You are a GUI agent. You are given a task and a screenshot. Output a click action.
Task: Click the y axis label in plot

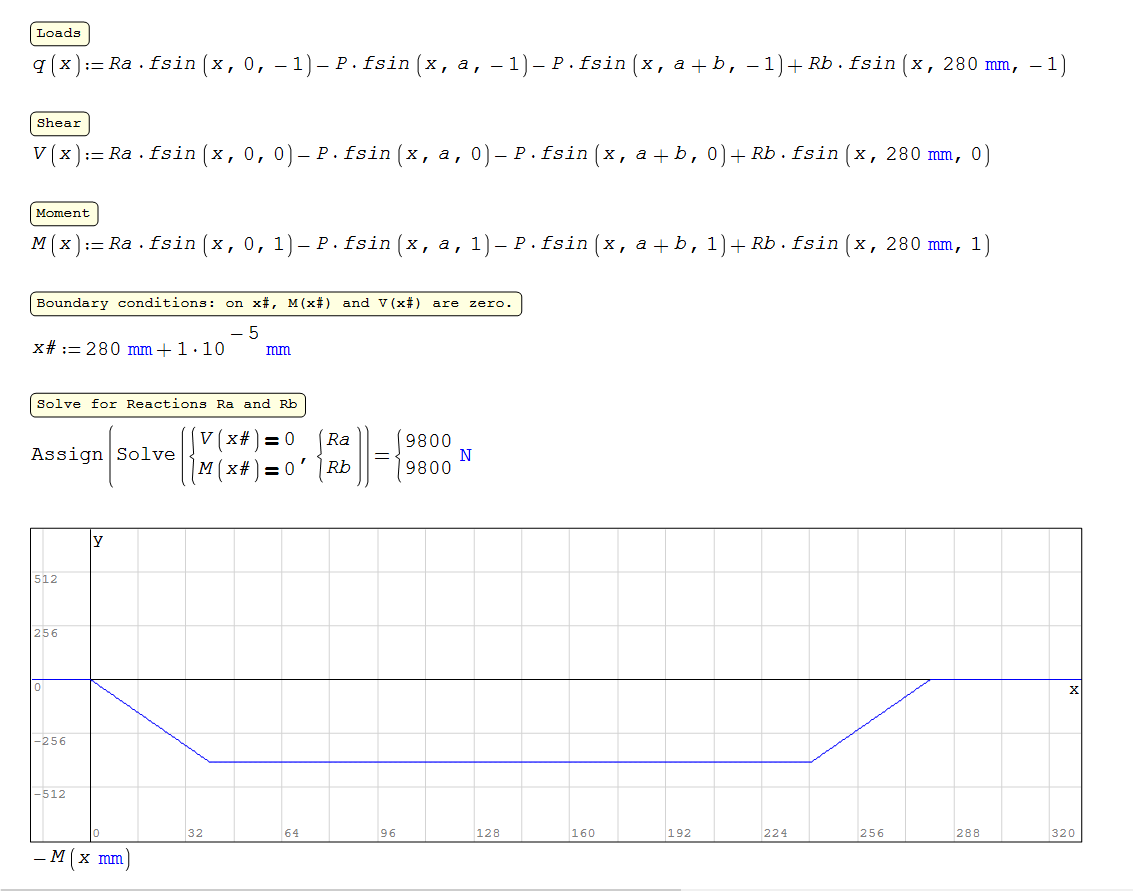pos(98,540)
